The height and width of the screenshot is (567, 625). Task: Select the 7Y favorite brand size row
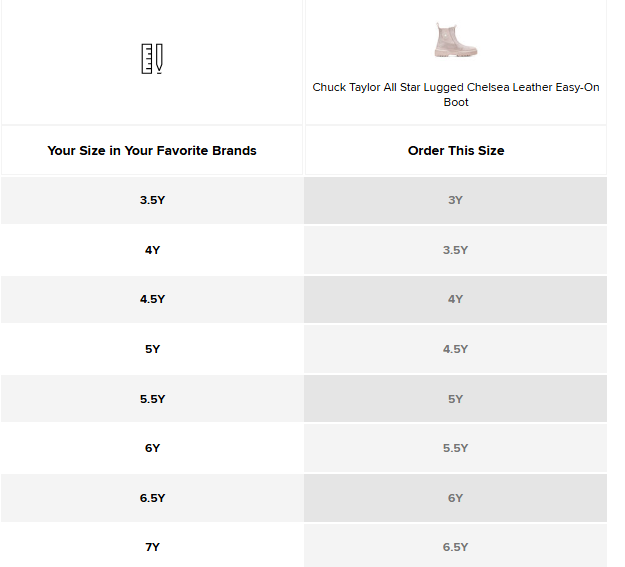pos(152,547)
